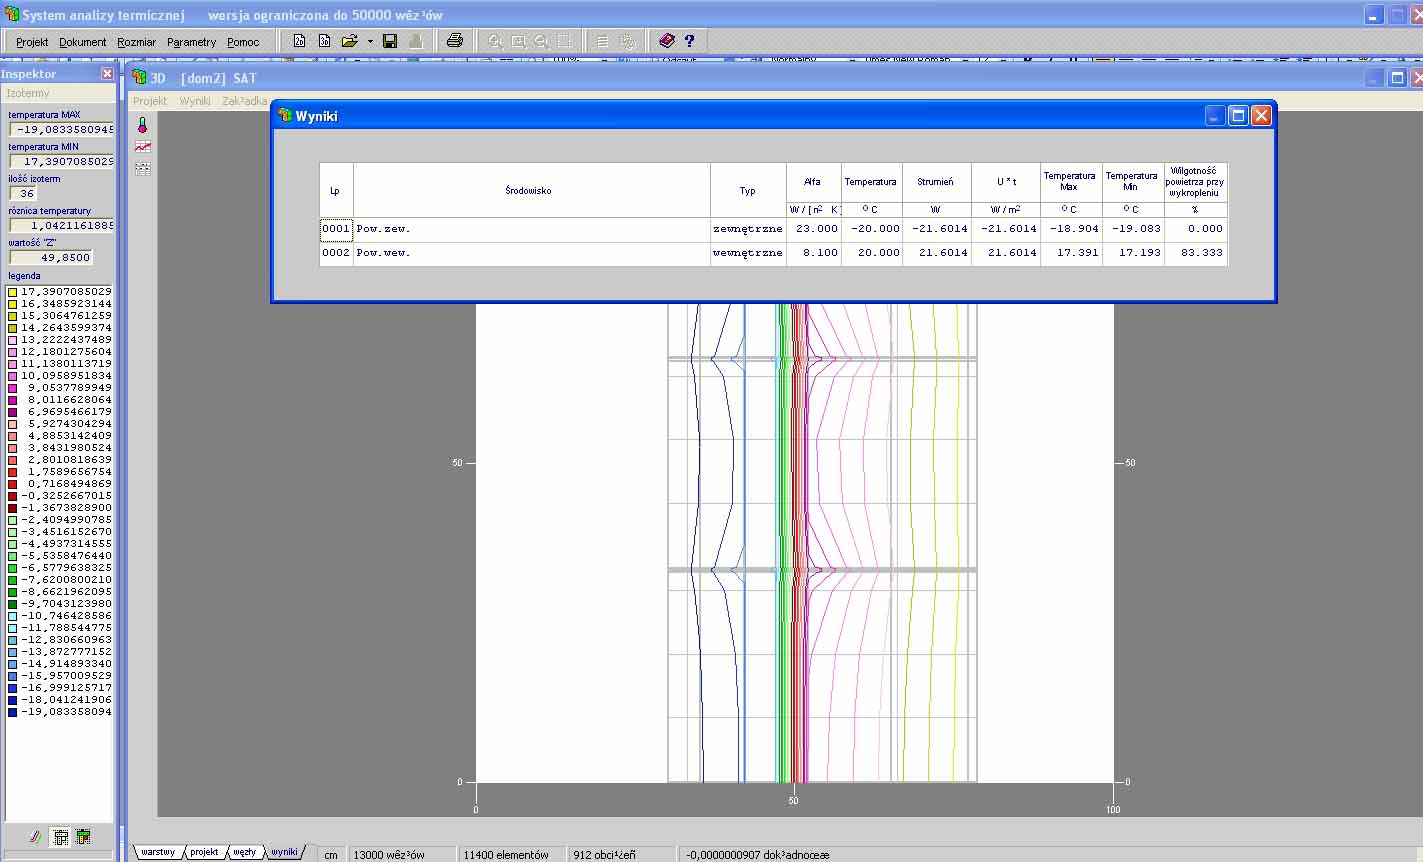Open a file with the folder icon
Viewport: 1423px width, 862px height.
point(349,41)
